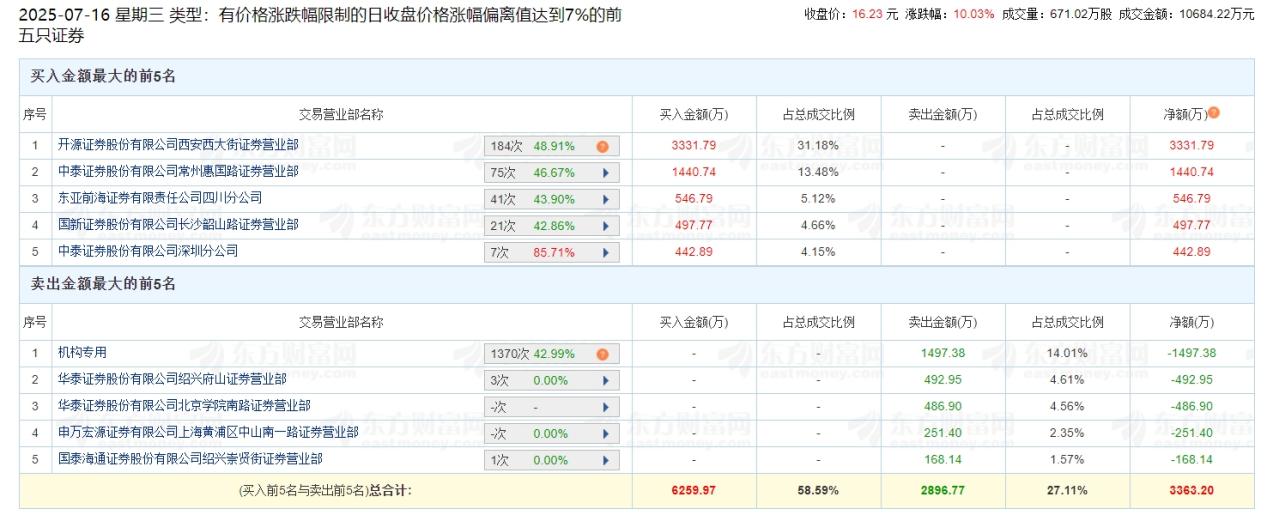The height and width of the screenshot is (515, 1267).
Task: Click the orange icon in 开源证券 row badge
Action: point(602,146)
